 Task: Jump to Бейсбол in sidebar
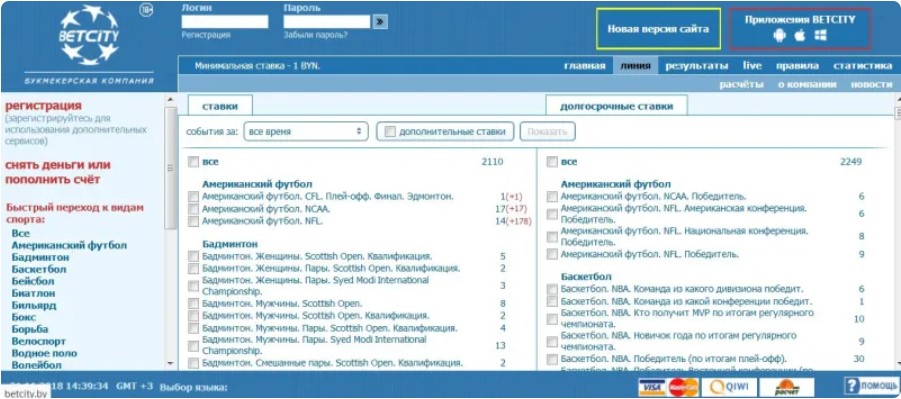(x=33, y=282)
